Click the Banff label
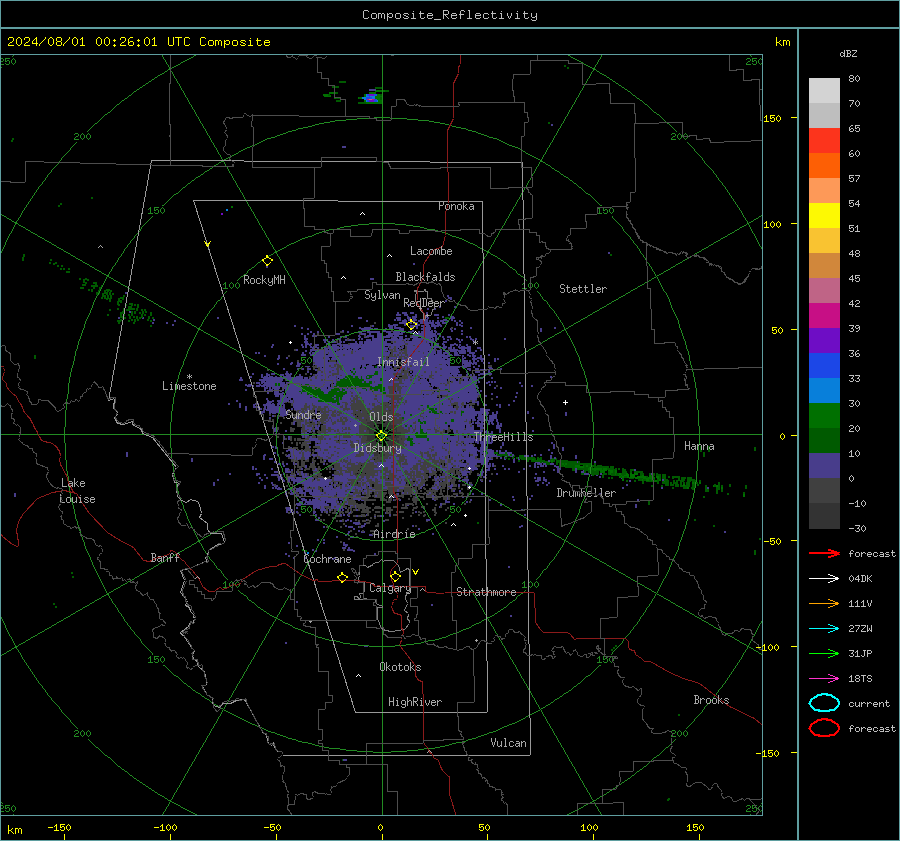 tap(165, 557)
